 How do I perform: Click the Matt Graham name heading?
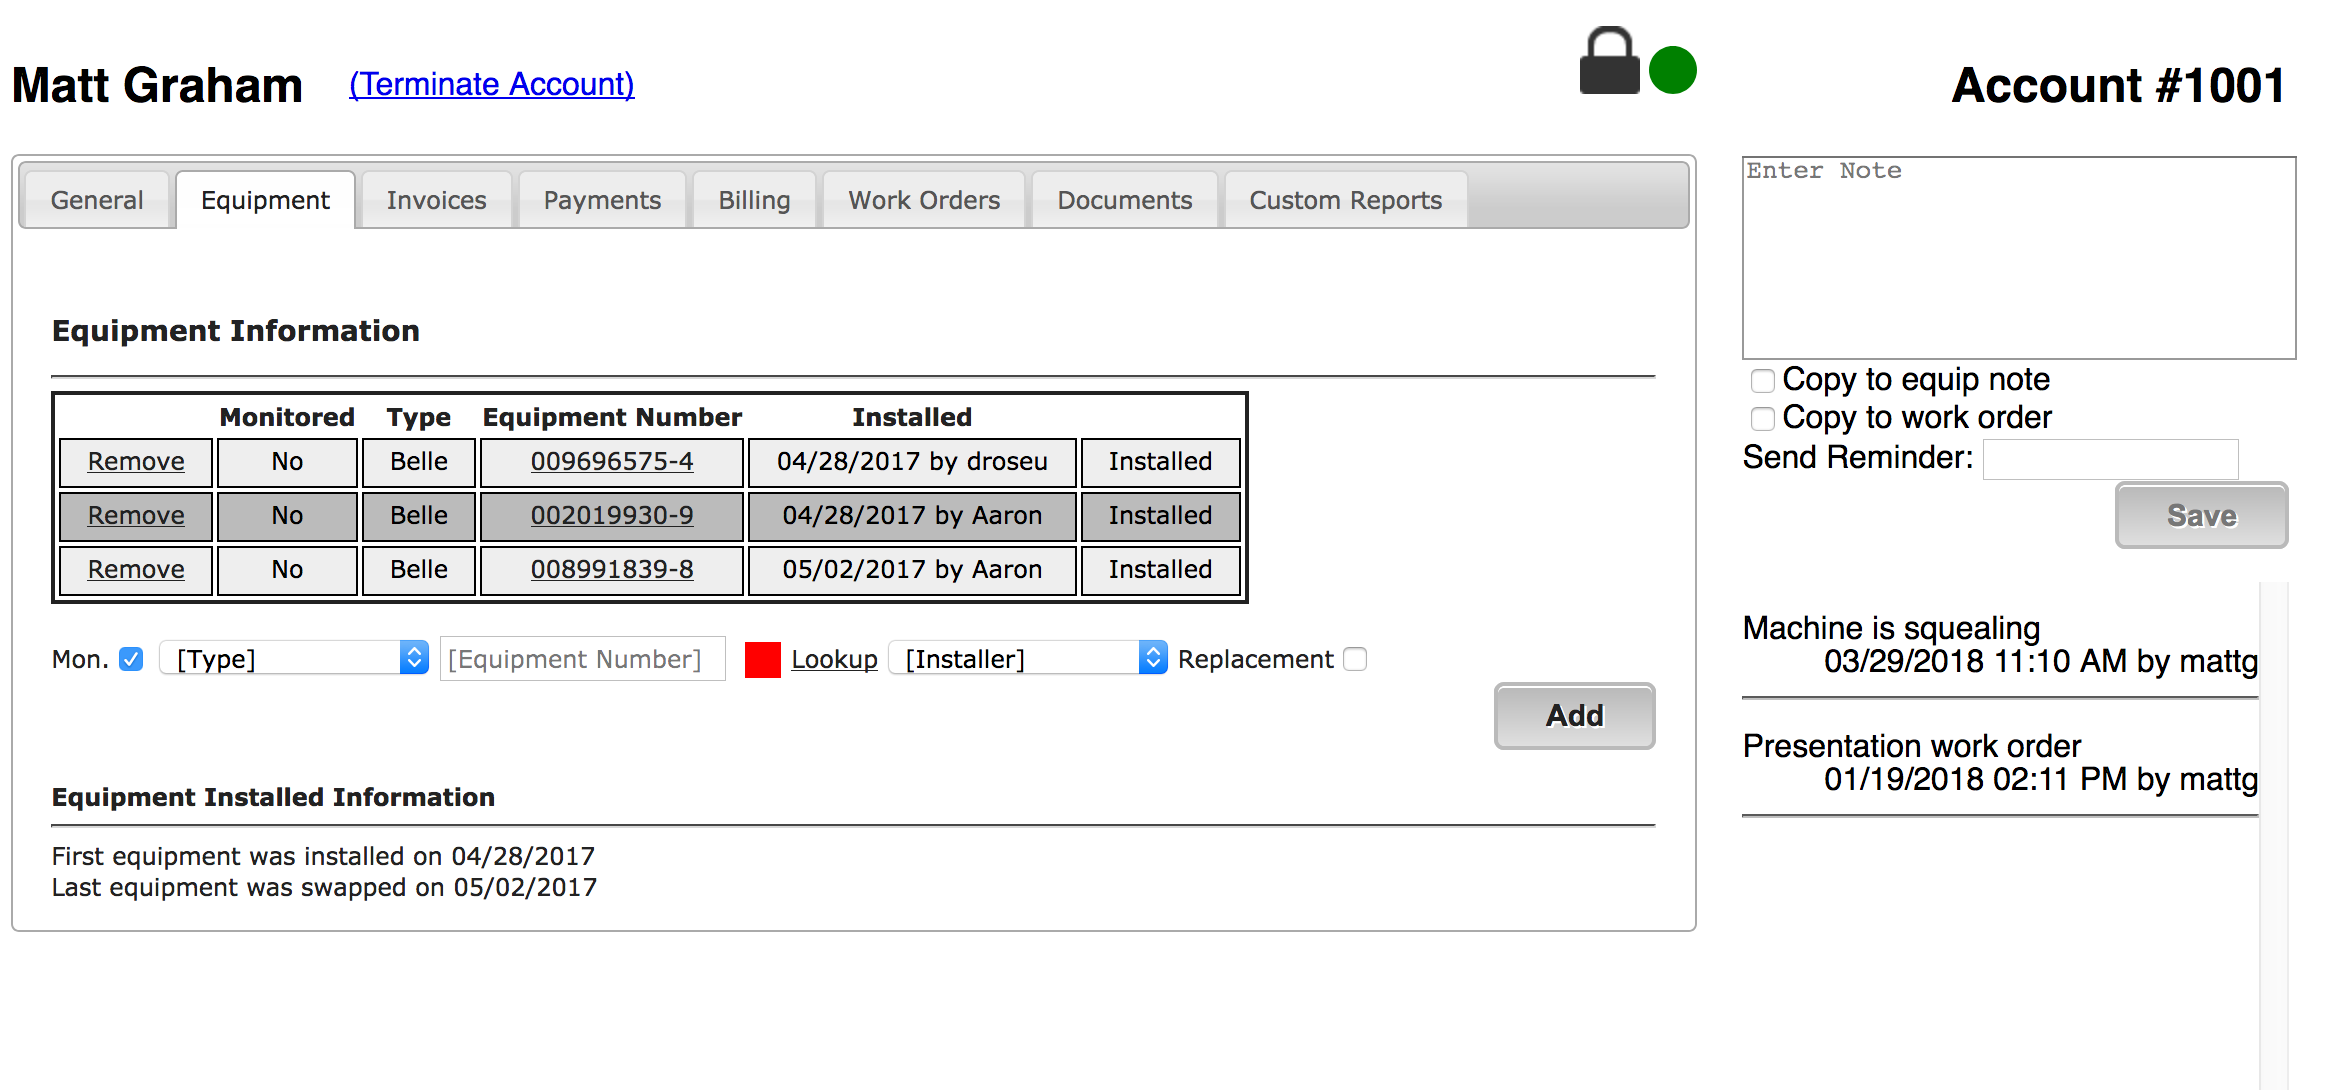pyautogui.click(x=157, y=85)
